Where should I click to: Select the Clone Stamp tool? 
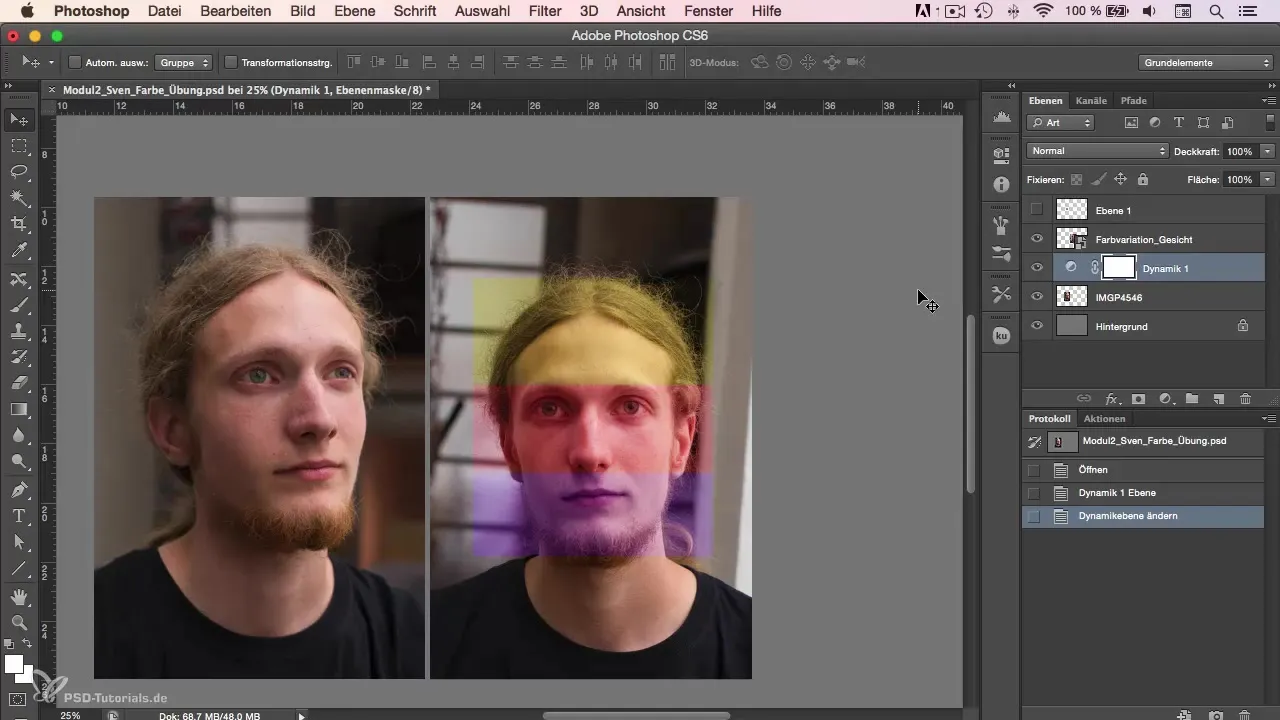click(19, 331)
